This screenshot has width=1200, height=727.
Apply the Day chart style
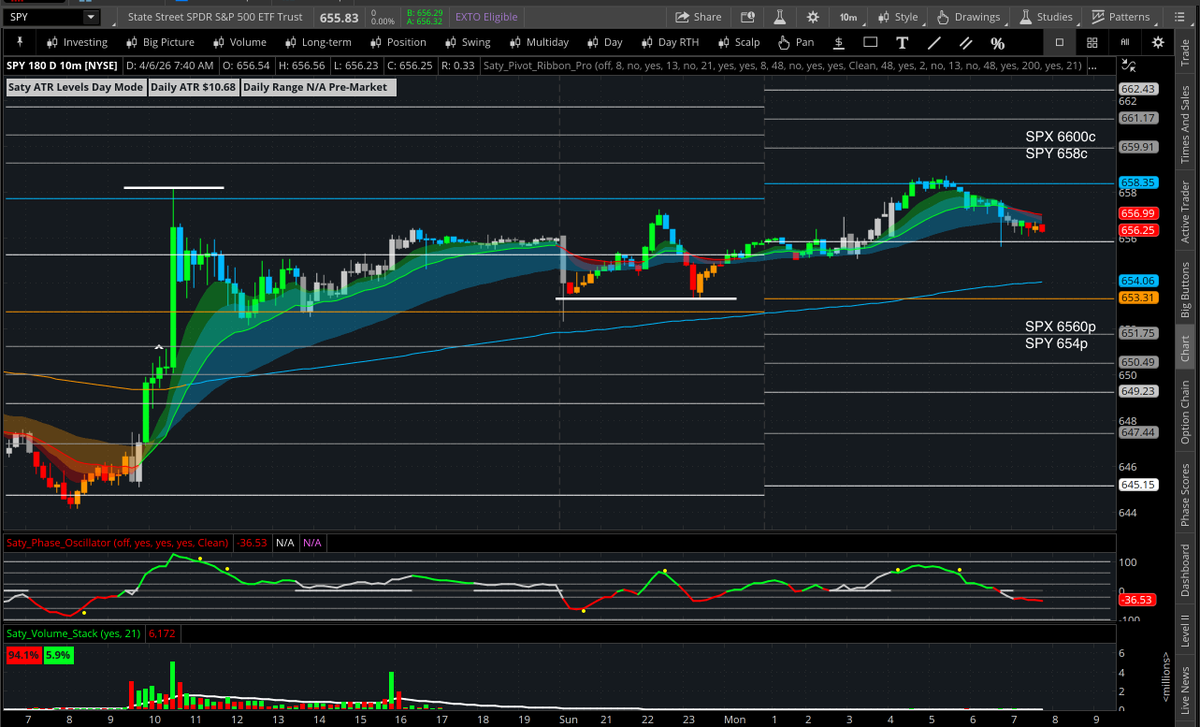603,42
